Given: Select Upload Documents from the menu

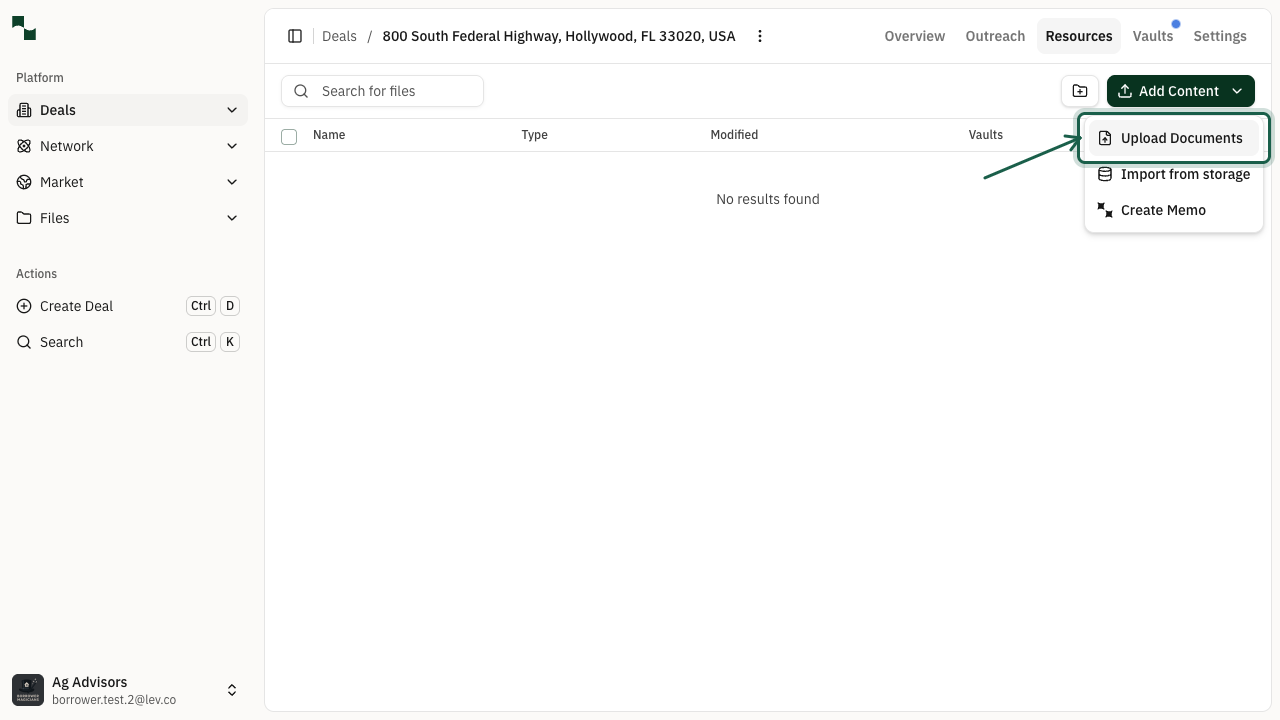Looking at the screenshot, I should click(x=1181, y=138).
